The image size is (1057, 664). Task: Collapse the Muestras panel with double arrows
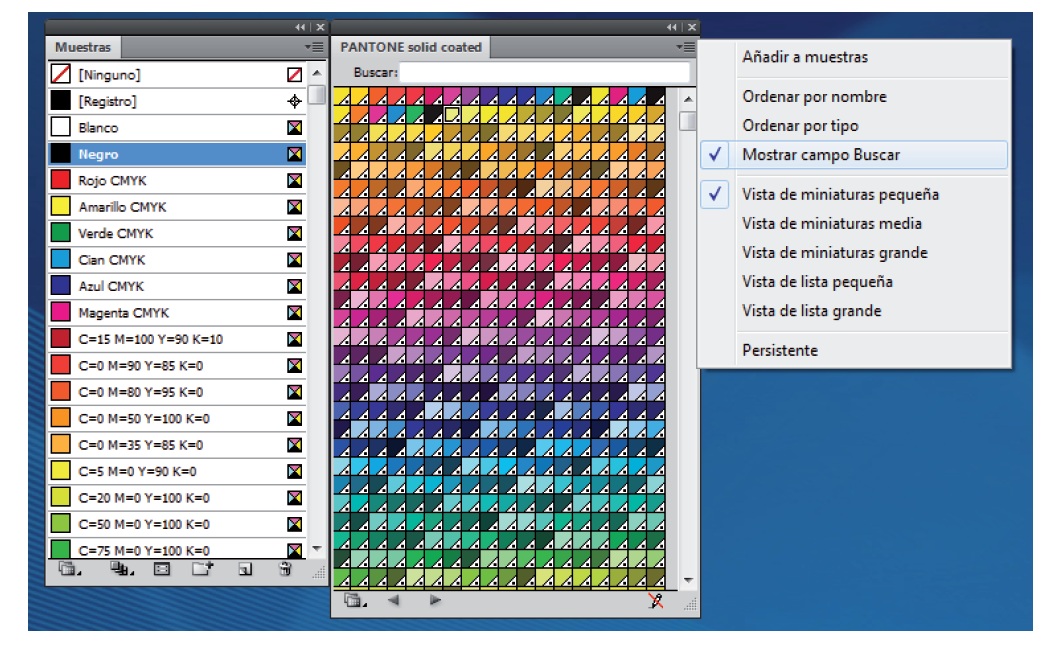coord(300,27)
